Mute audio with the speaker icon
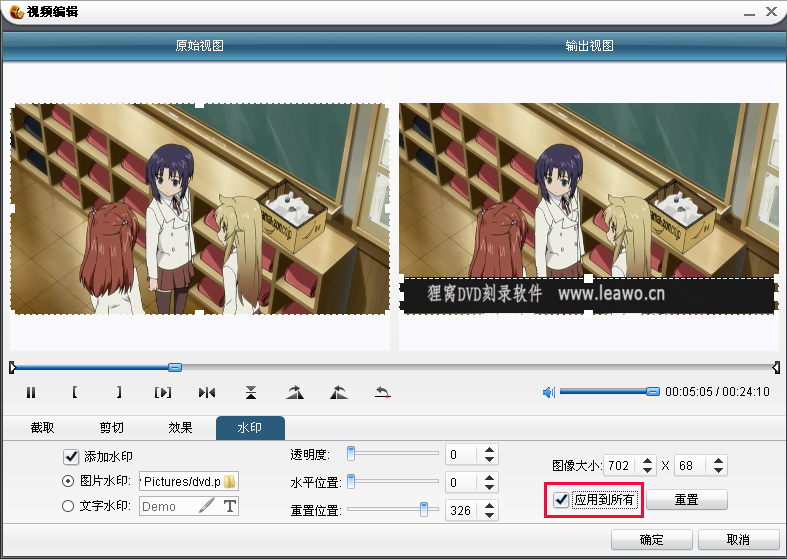Image resolution: width=787 pixels, height=559 pixels. pos(548,392)
